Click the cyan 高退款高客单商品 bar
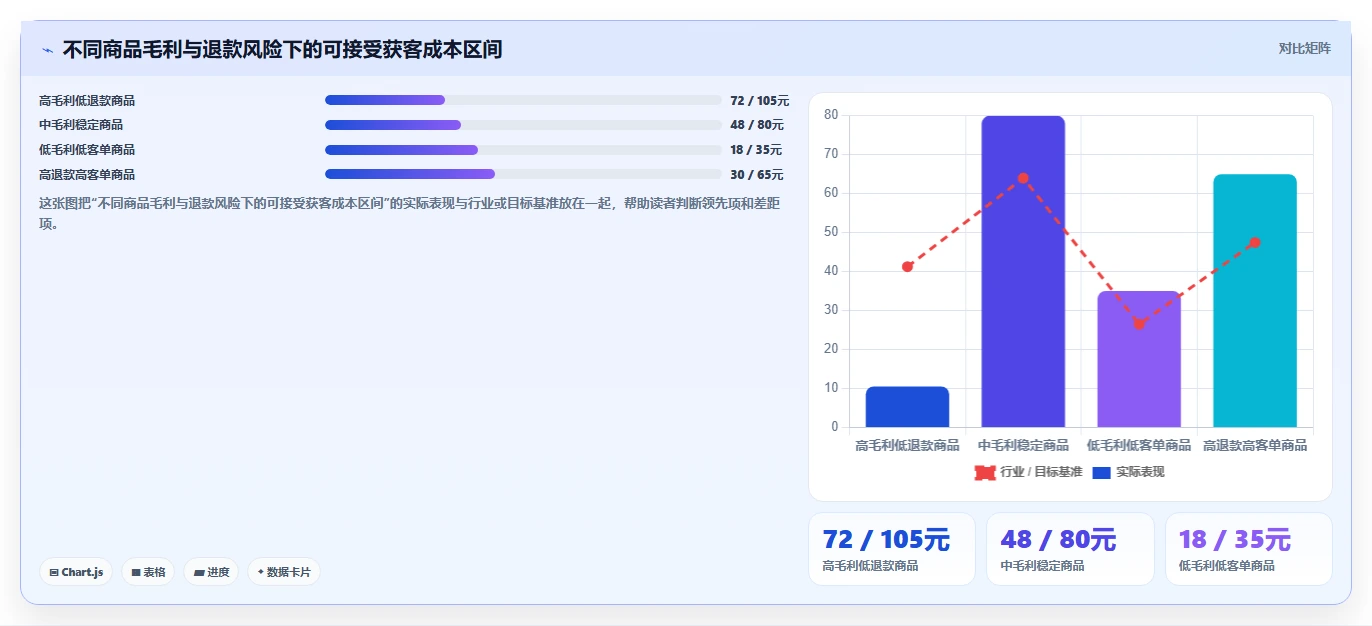This screenshot has width=1372, height=626. coord(1255,301)
